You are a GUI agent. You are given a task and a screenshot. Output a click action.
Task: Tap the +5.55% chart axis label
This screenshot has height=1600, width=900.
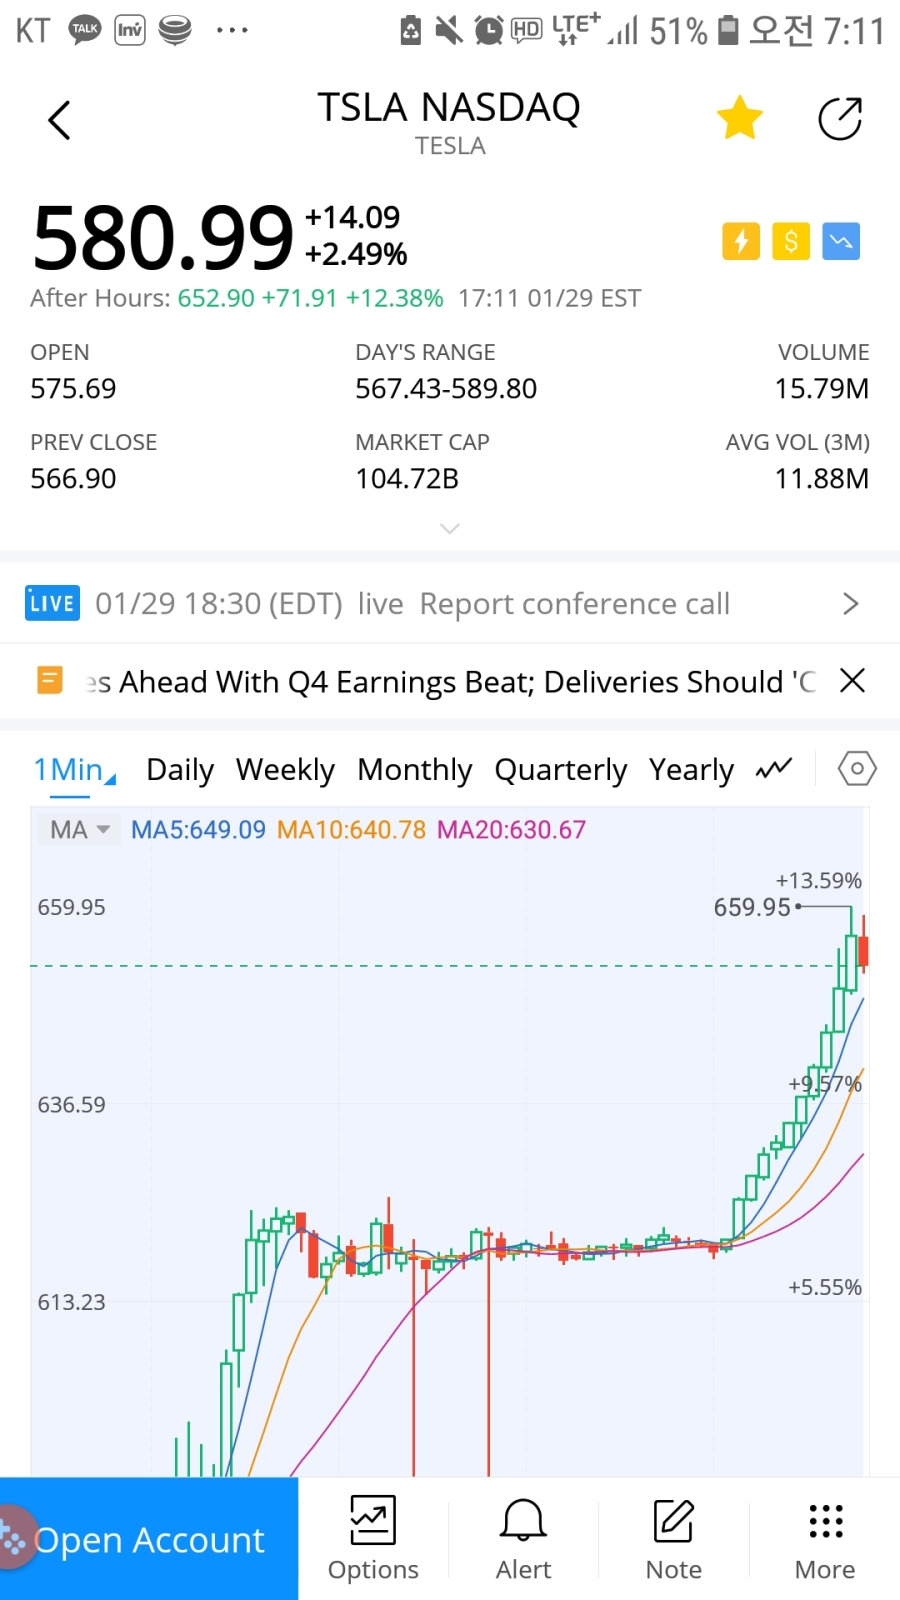point(824,1287)
